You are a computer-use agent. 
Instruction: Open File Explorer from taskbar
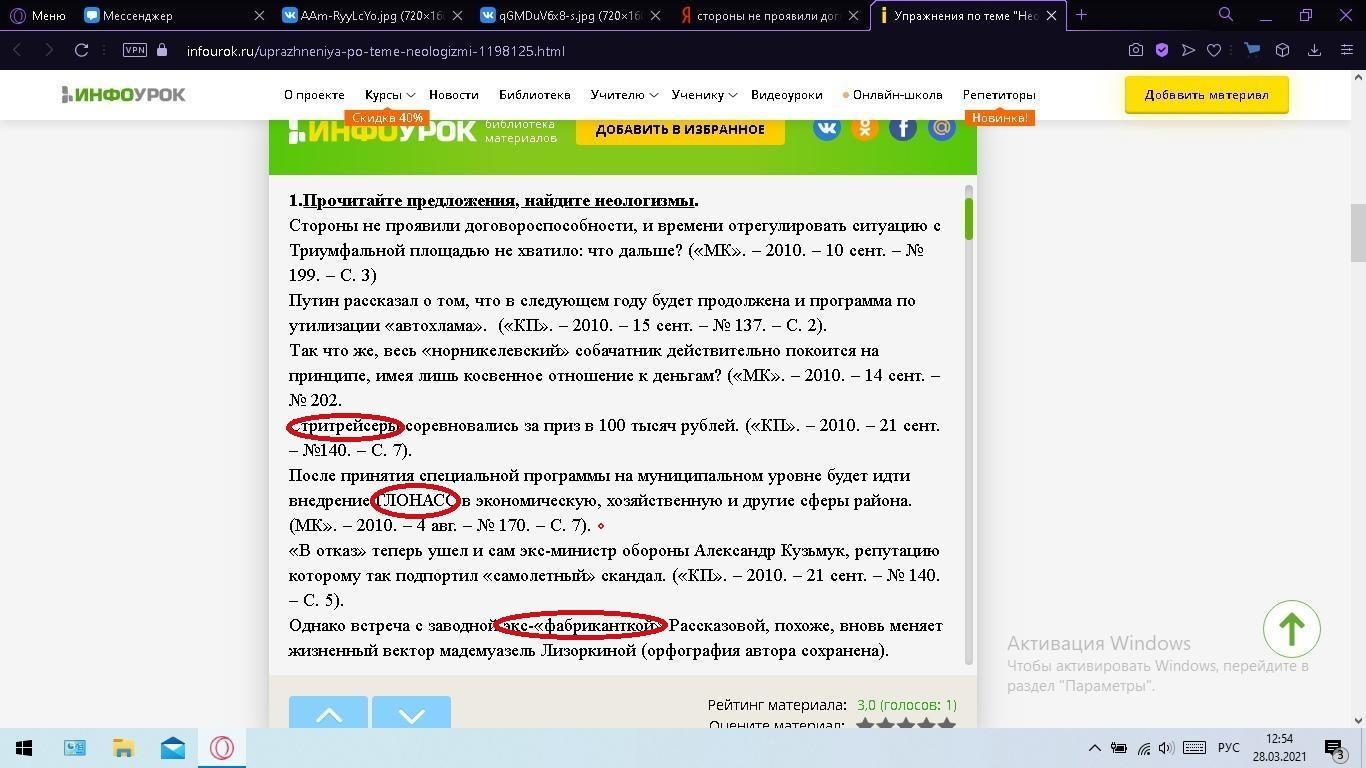(123, 748)
